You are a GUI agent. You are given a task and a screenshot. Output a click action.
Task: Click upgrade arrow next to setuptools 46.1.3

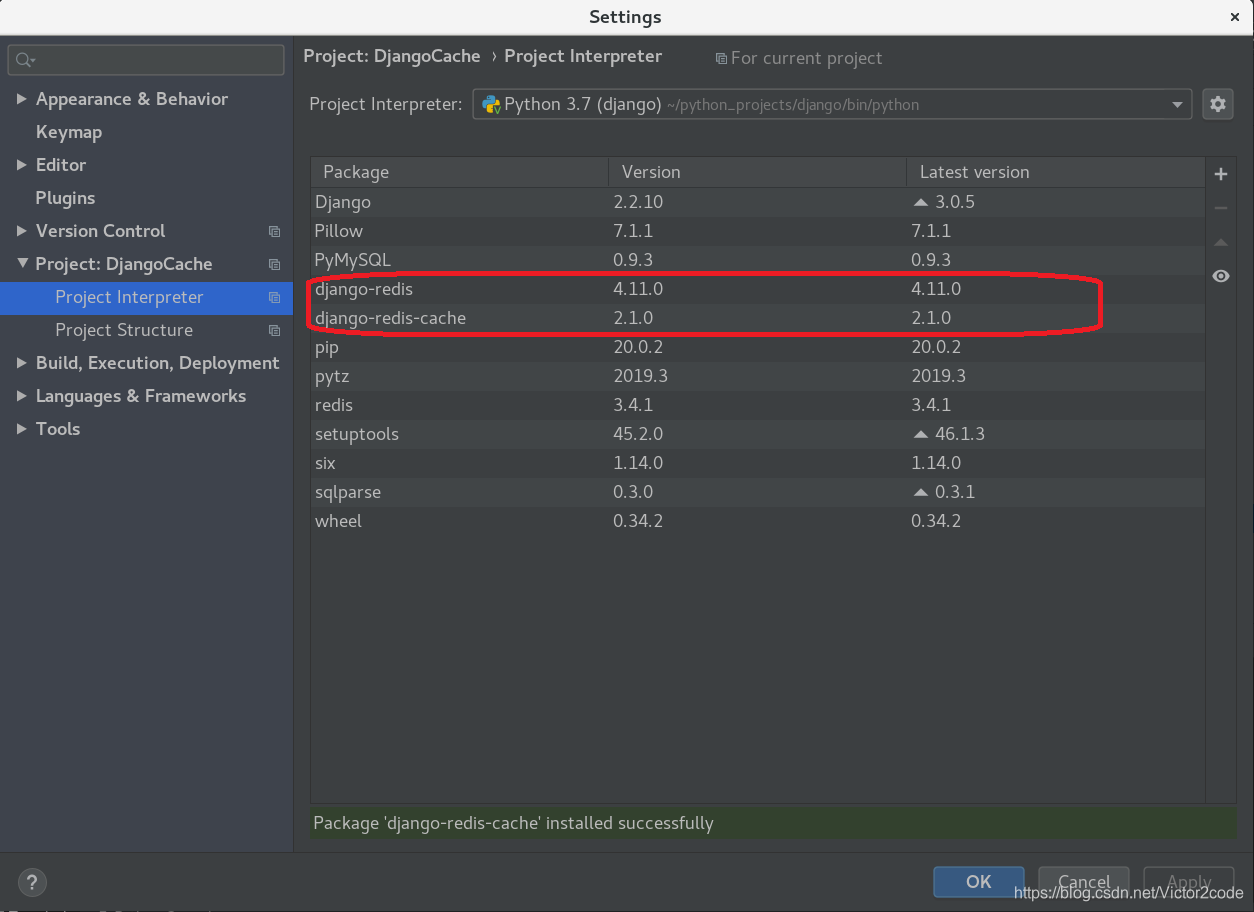(921, 434)
